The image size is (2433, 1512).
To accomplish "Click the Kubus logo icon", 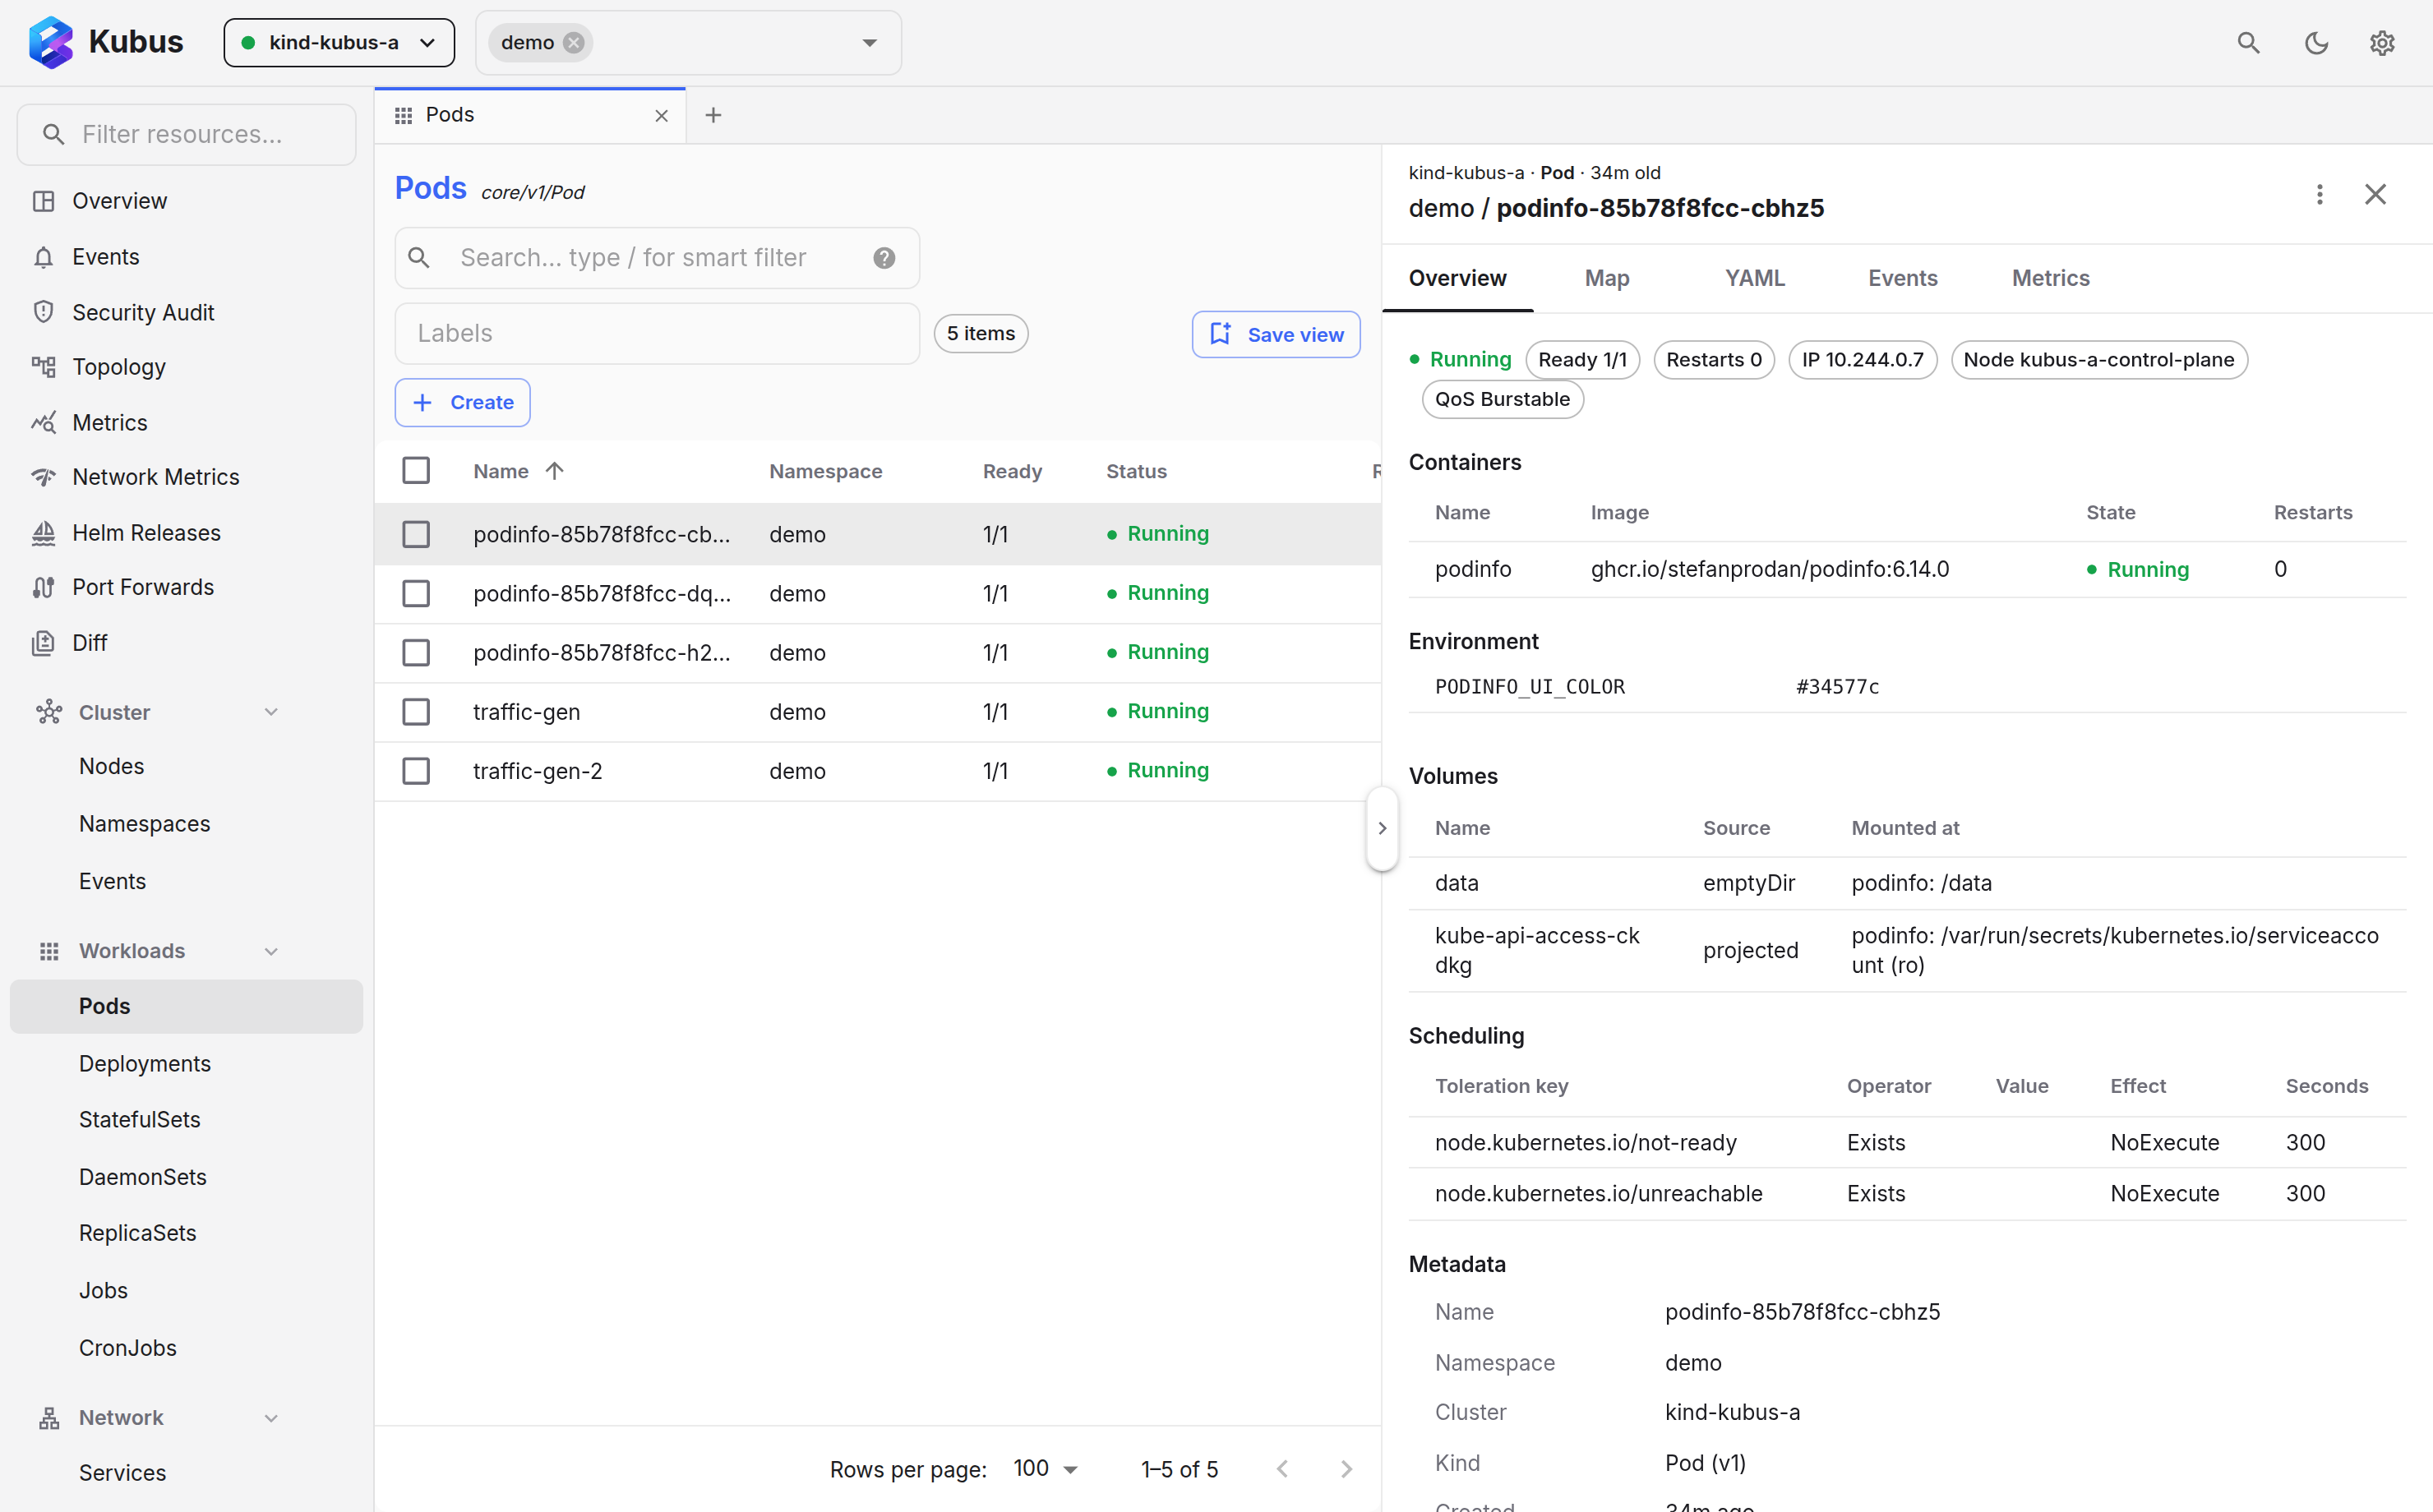I will click(x=50, y=42).
